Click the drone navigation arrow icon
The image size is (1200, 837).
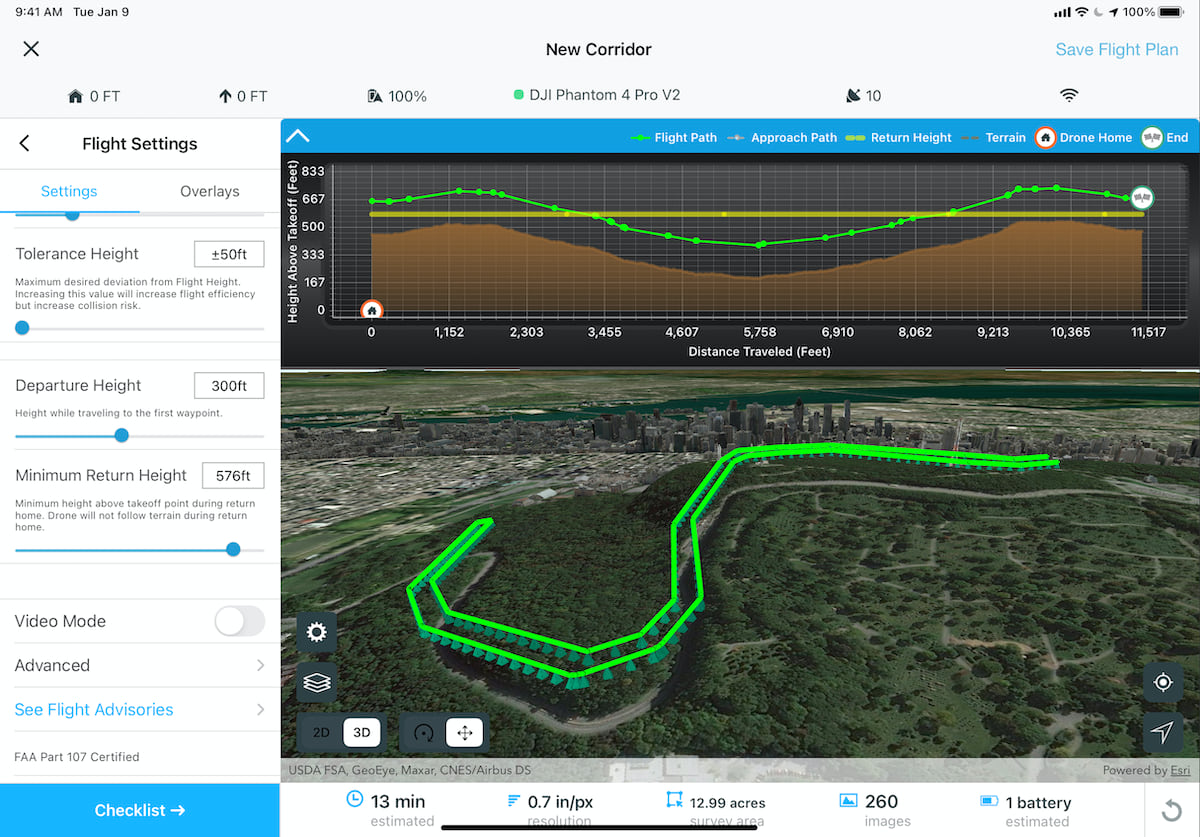click(1162, 733)
